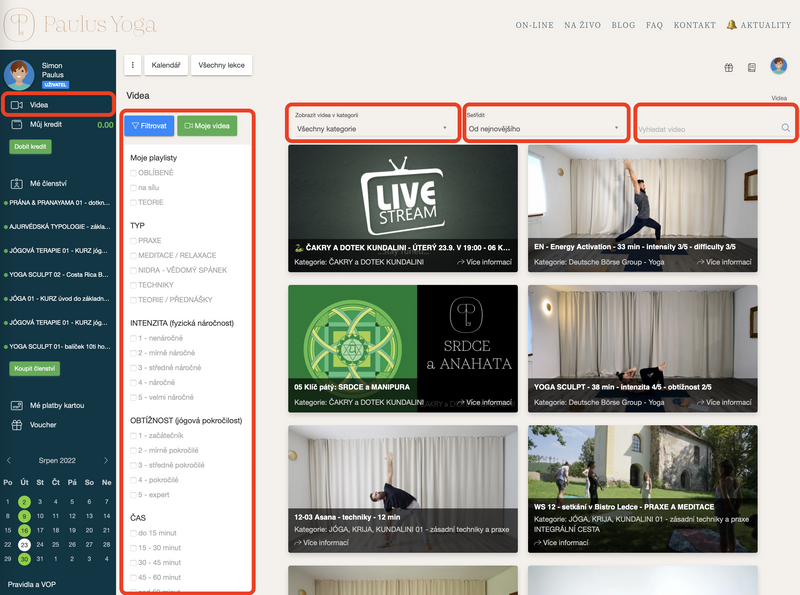Image resolution: width=800 pixels, height=595 pixels.
Task: Check the do 15 minut time filter
Action: click(x=133, y=533)
